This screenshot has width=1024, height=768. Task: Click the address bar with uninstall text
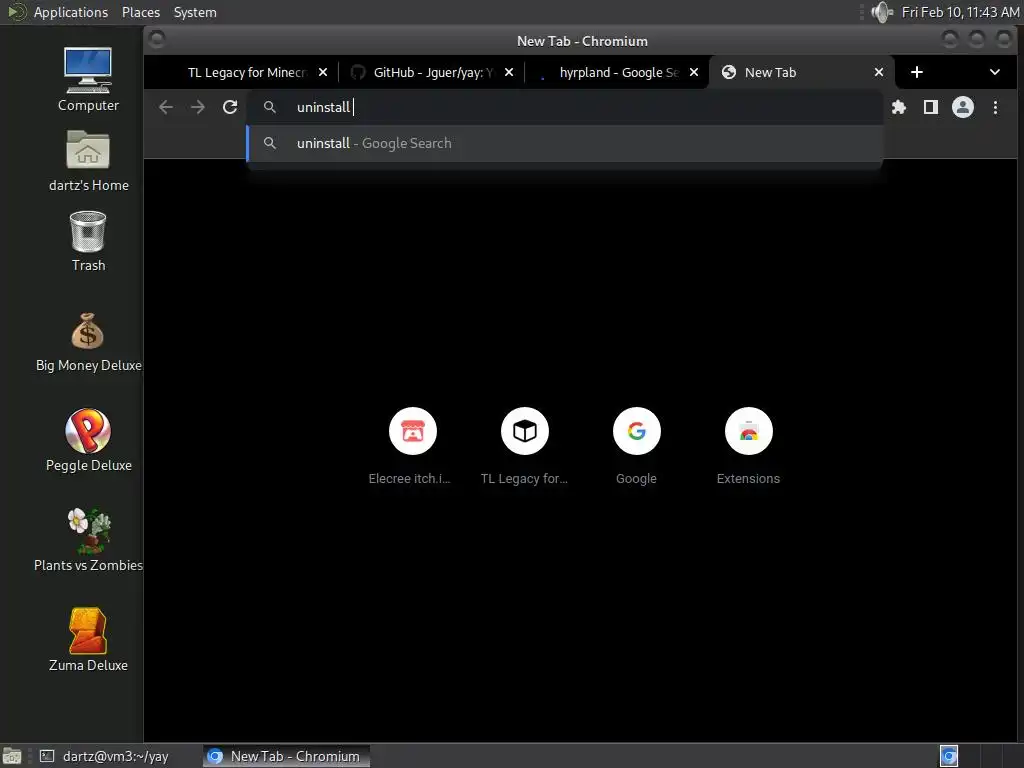(565, 107)
